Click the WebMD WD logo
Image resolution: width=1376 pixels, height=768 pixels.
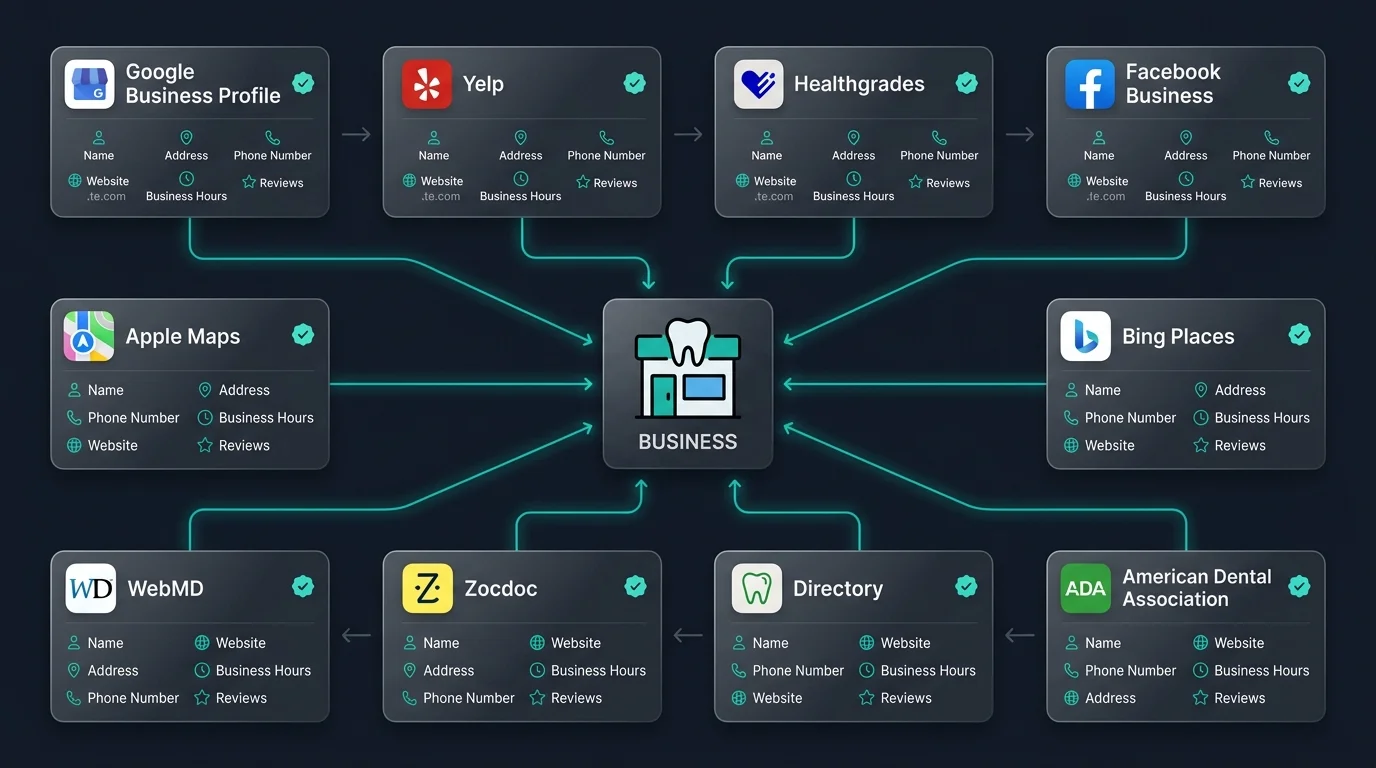pos(91,588)
